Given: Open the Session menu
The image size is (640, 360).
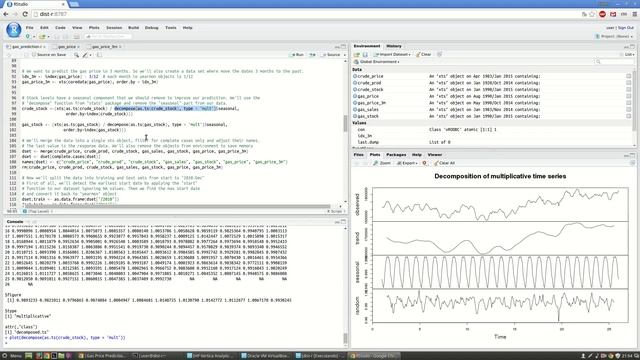Looking at the screenshot, I should (114, 28).
